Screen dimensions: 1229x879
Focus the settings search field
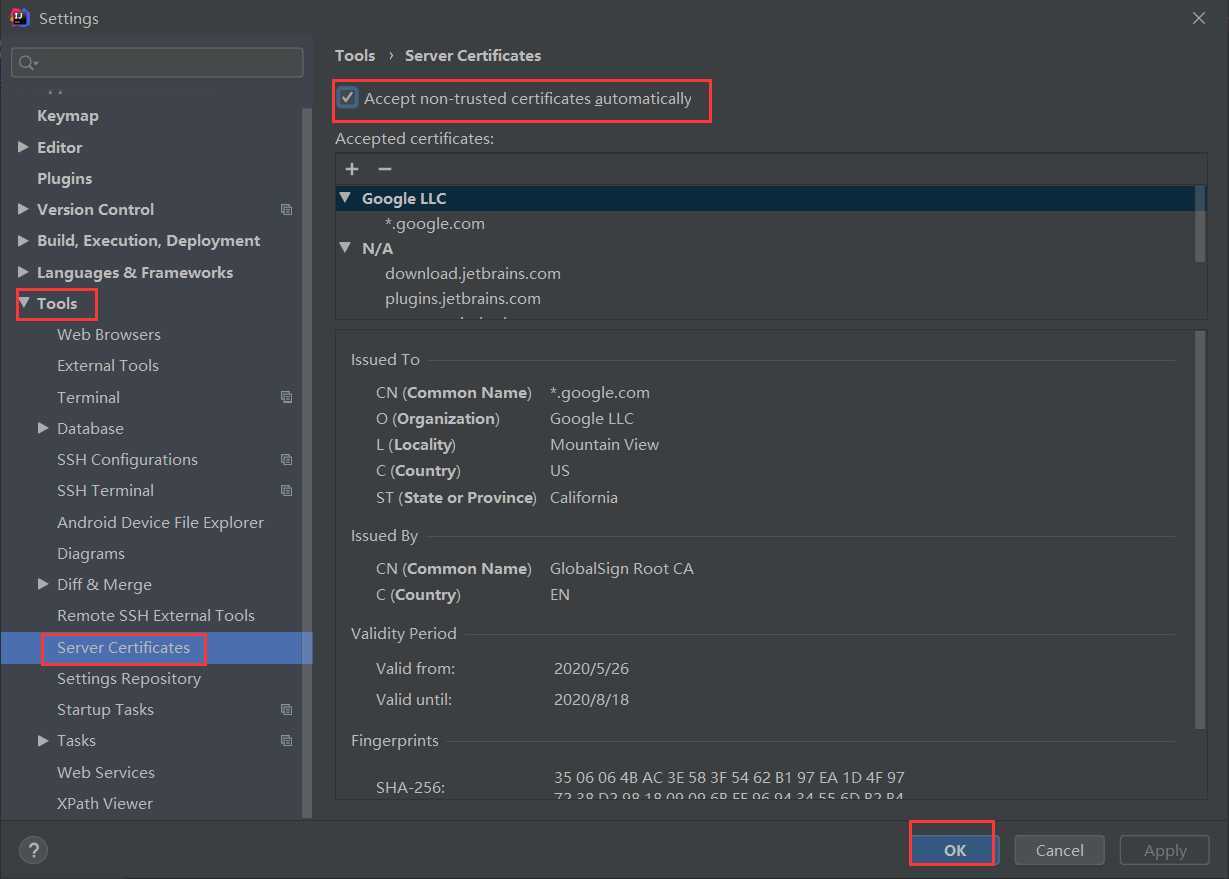click(165, 63)
